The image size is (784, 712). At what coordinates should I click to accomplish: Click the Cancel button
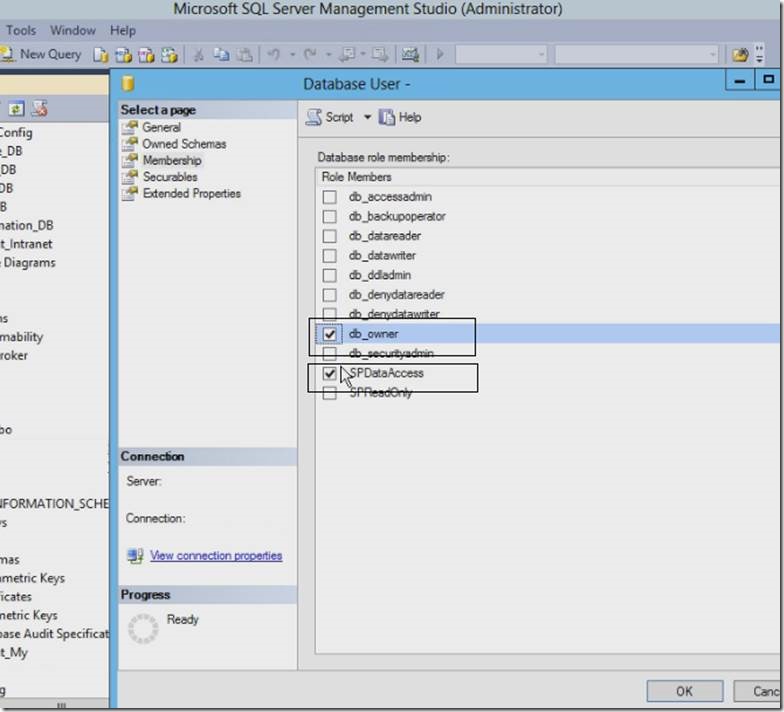[x=759, y=691]
